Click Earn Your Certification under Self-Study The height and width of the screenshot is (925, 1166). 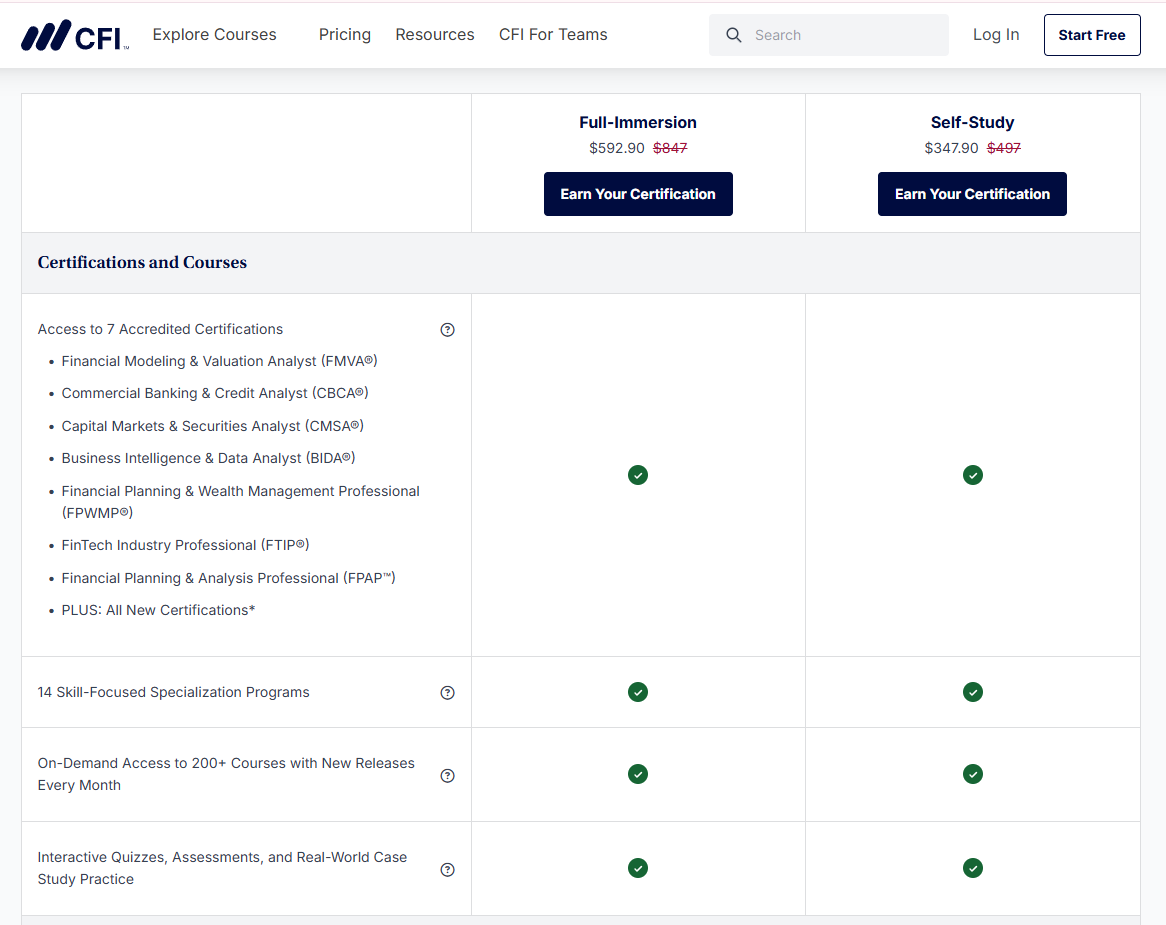tap(972, 194)
